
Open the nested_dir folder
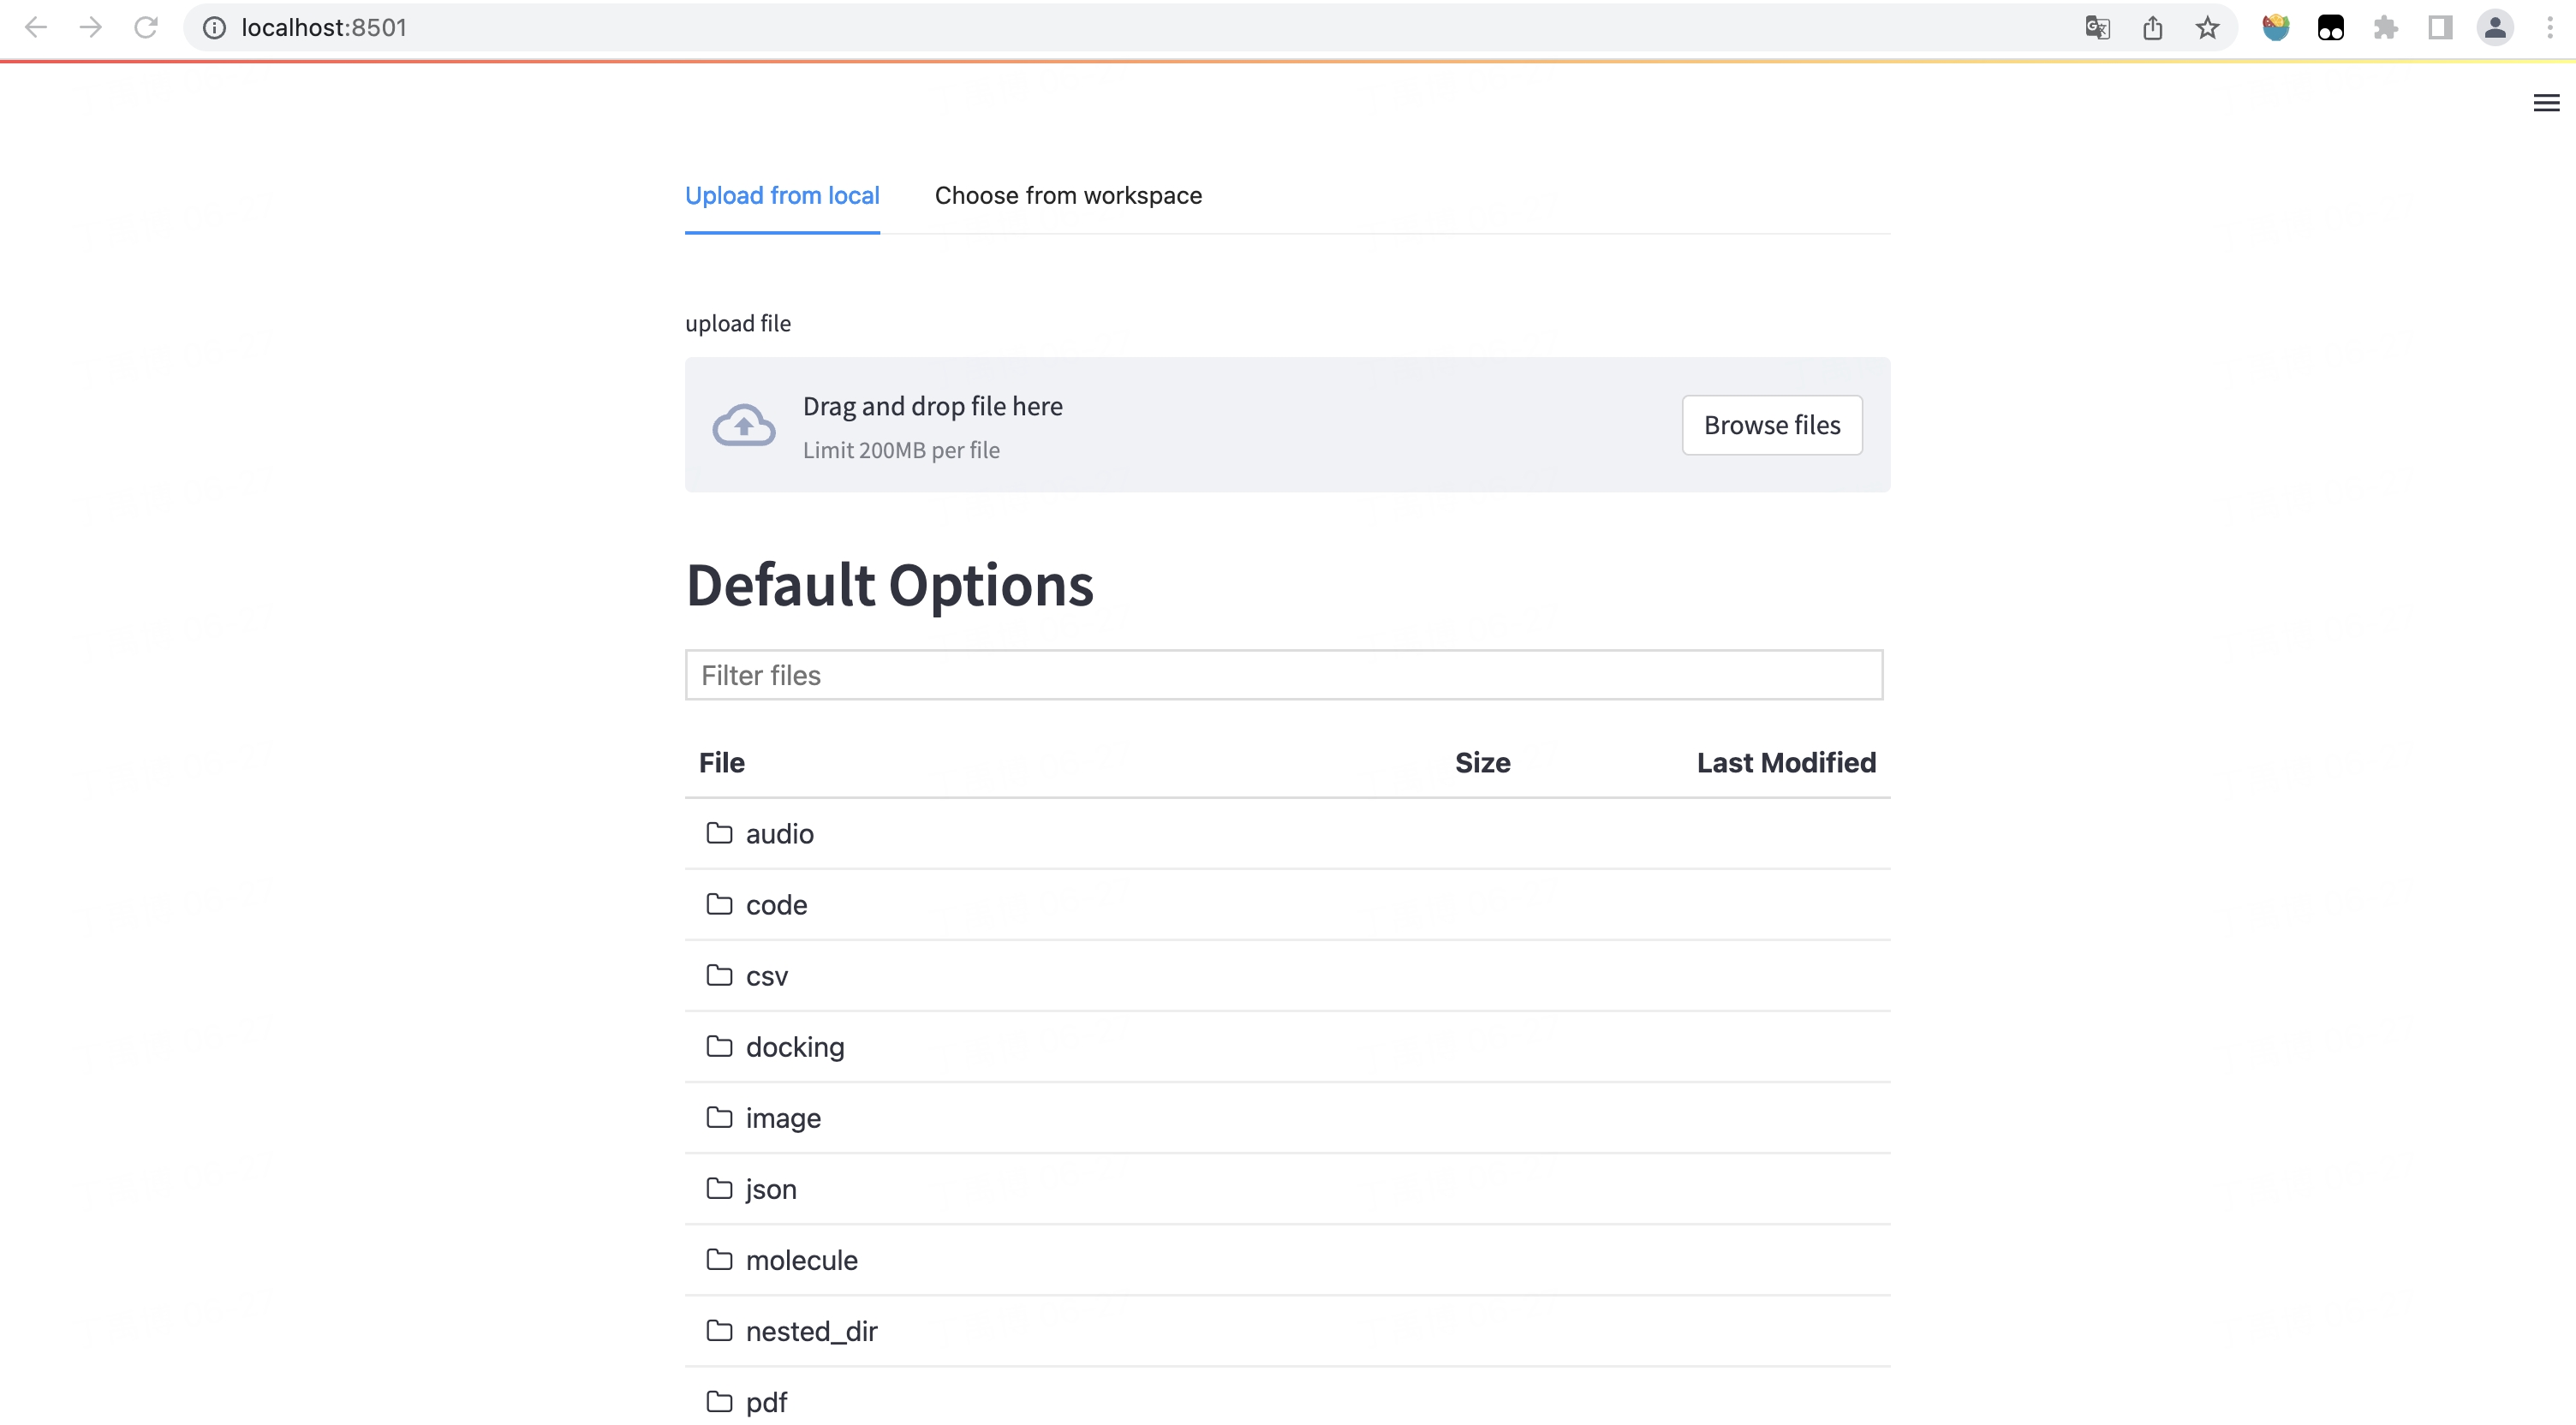(810, 1330)
